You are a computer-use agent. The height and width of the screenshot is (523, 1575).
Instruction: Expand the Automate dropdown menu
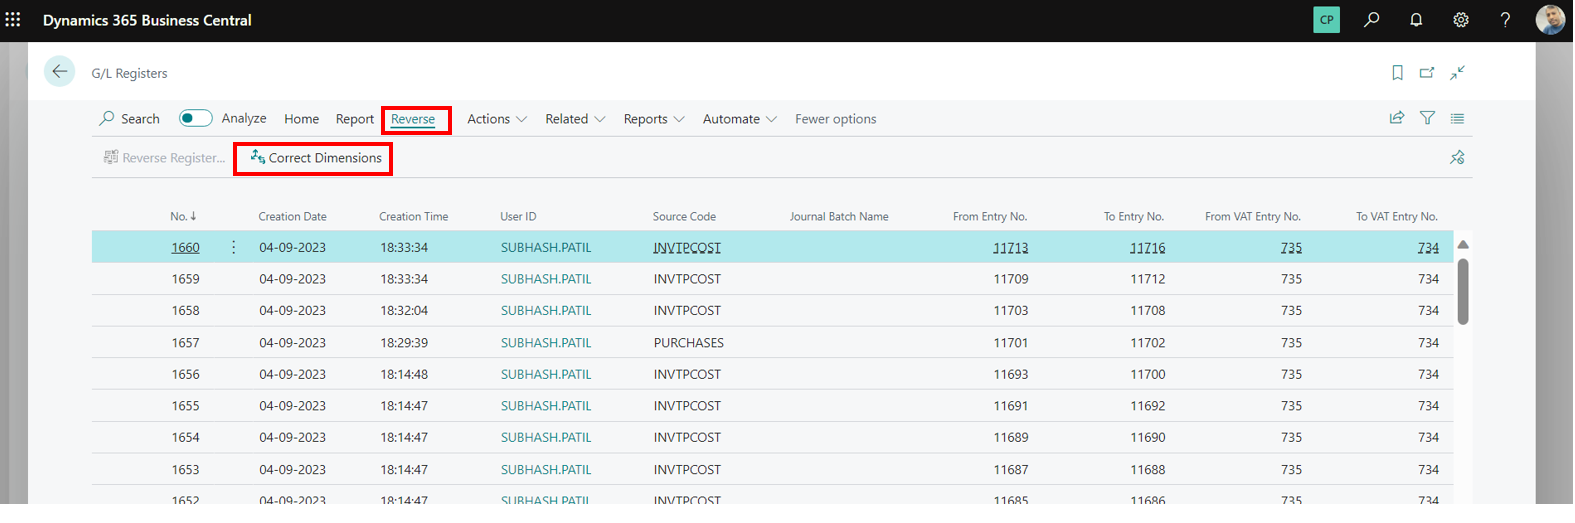pos(740,119)
